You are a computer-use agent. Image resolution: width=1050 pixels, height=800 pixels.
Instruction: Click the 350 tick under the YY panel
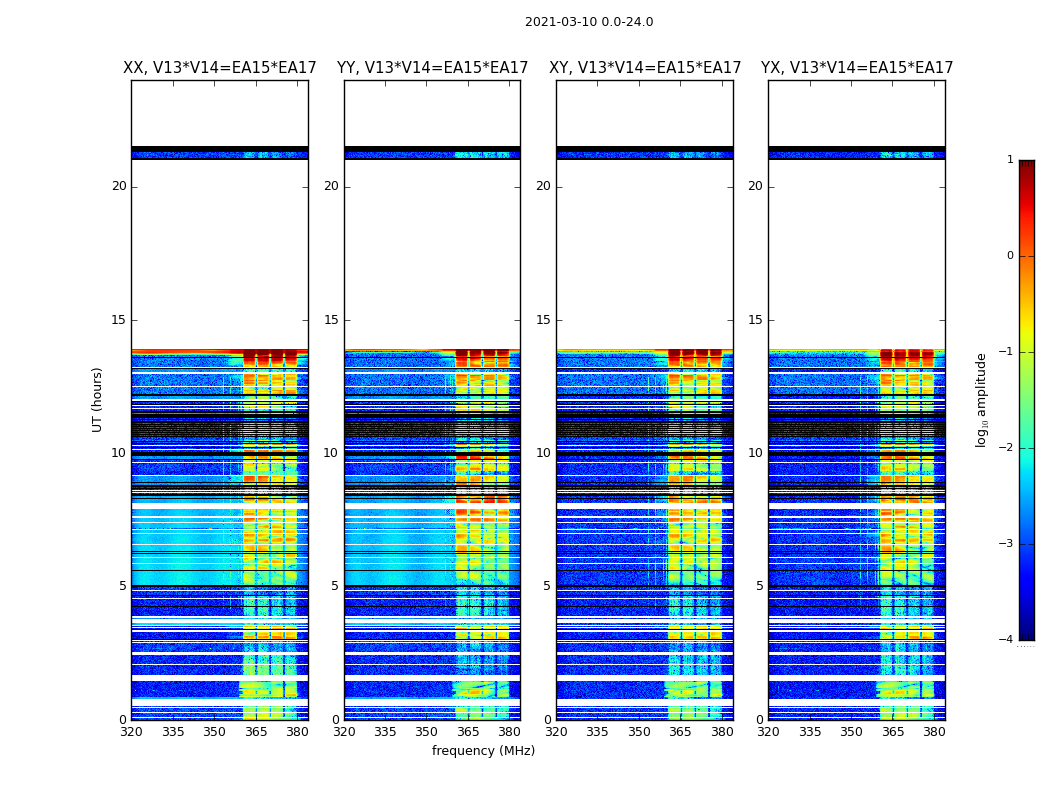[x=427, y=732]
